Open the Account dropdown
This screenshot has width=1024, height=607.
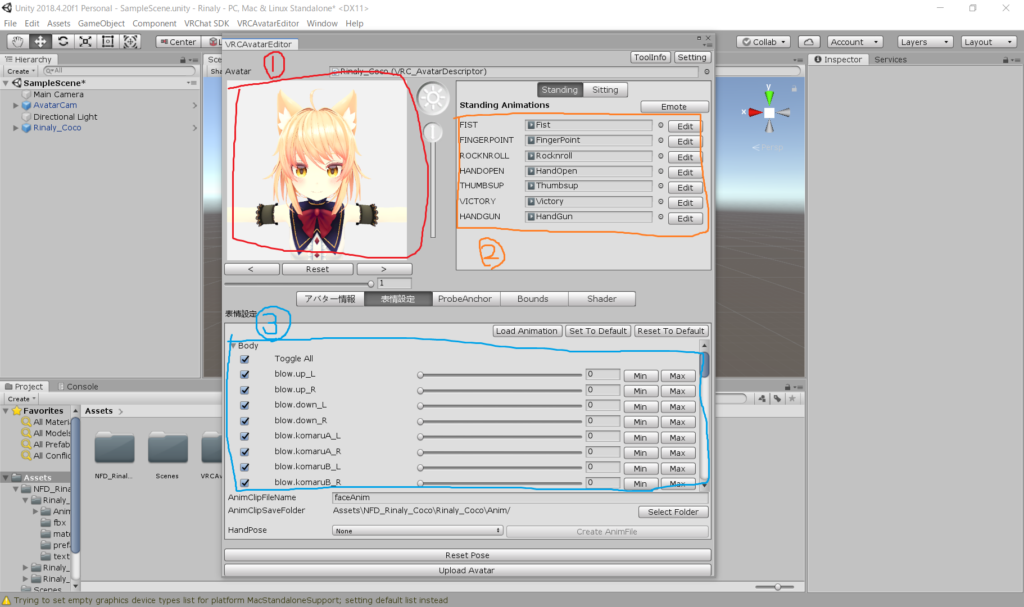(x=855, y=42)
